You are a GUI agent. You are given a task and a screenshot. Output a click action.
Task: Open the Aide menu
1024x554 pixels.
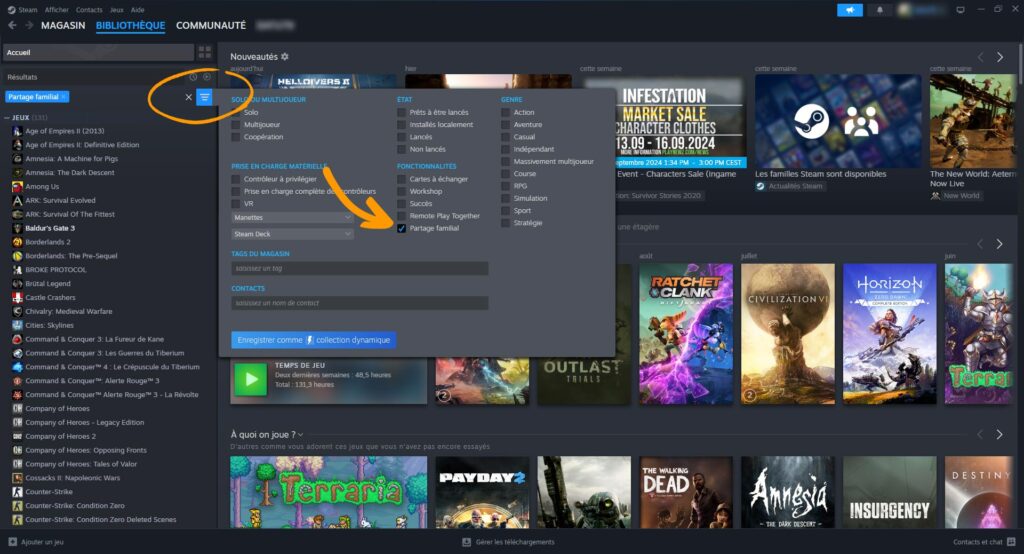pyautogui.click(x=138, y=10)
